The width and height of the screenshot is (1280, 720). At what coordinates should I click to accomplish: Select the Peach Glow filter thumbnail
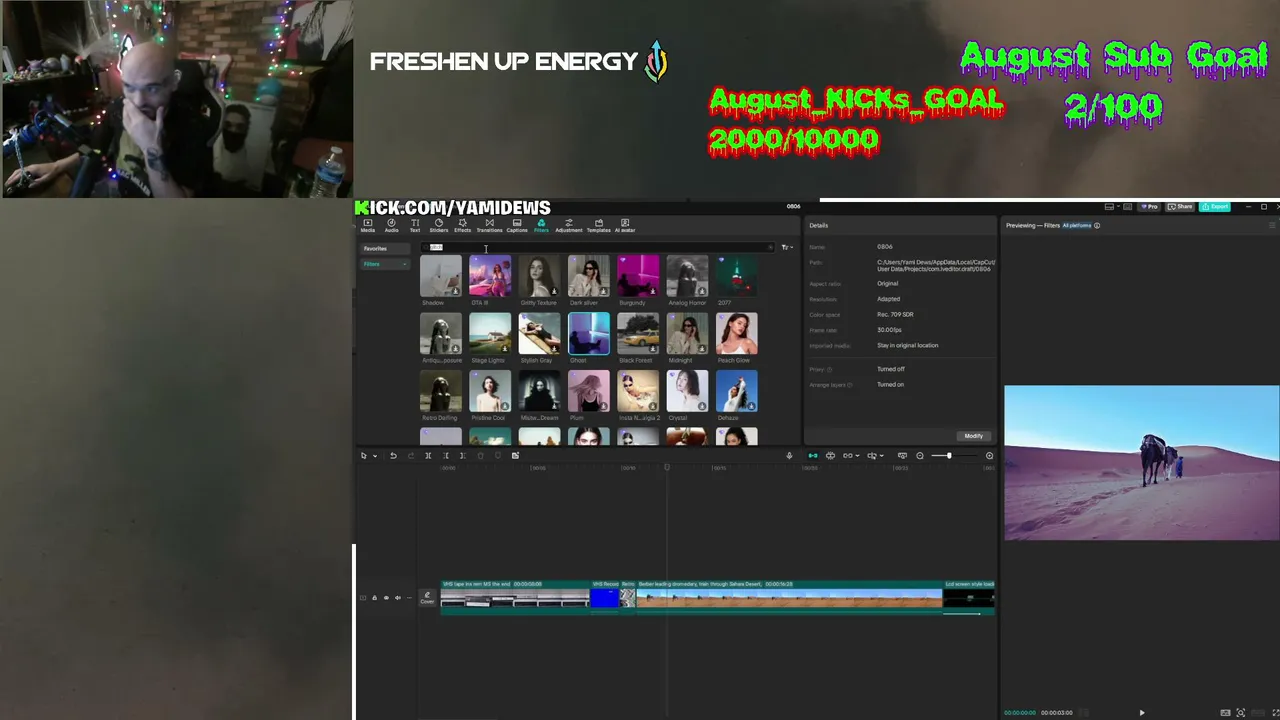pyautogui.click(x=737, y=333)
